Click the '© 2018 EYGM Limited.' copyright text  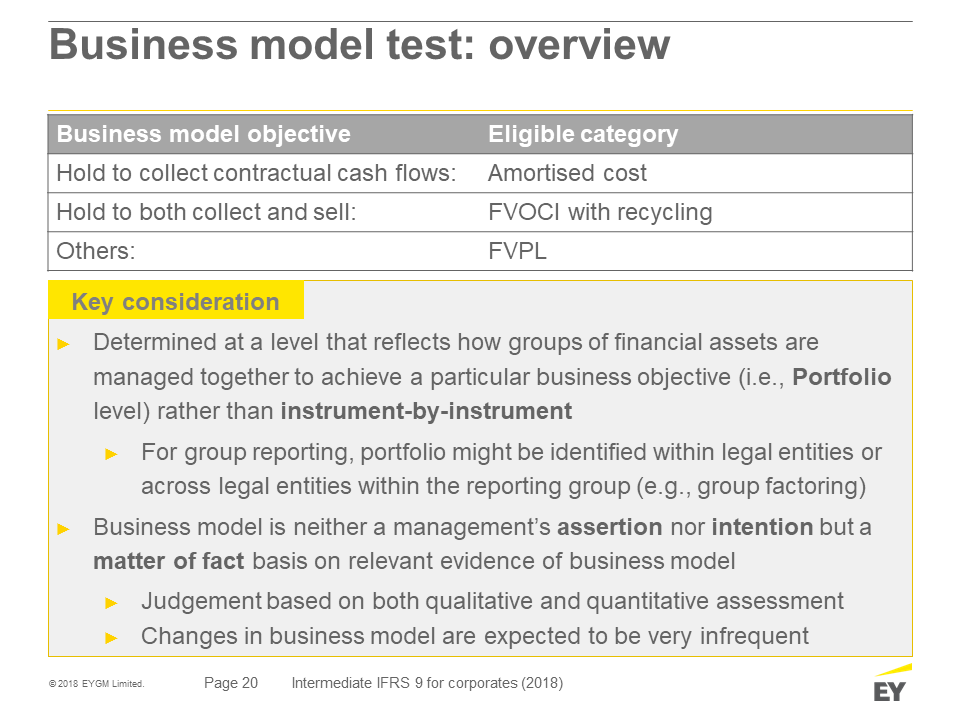[x=97, y=684]
